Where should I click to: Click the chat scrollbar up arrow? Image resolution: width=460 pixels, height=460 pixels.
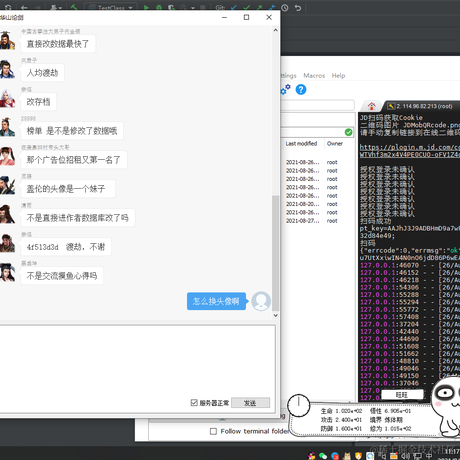(275, 30)
